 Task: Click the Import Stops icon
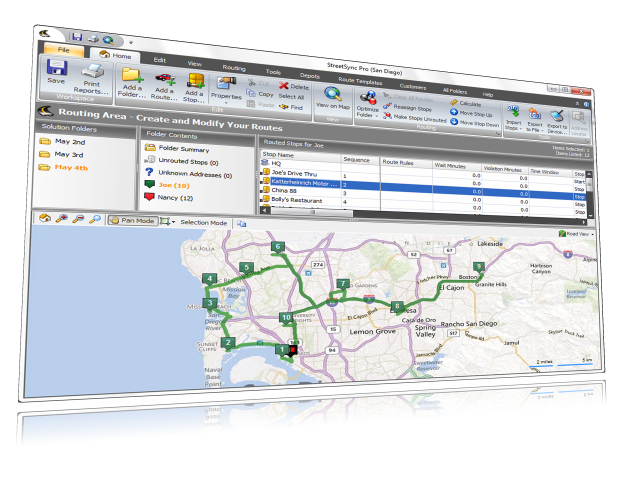[513, 114]
